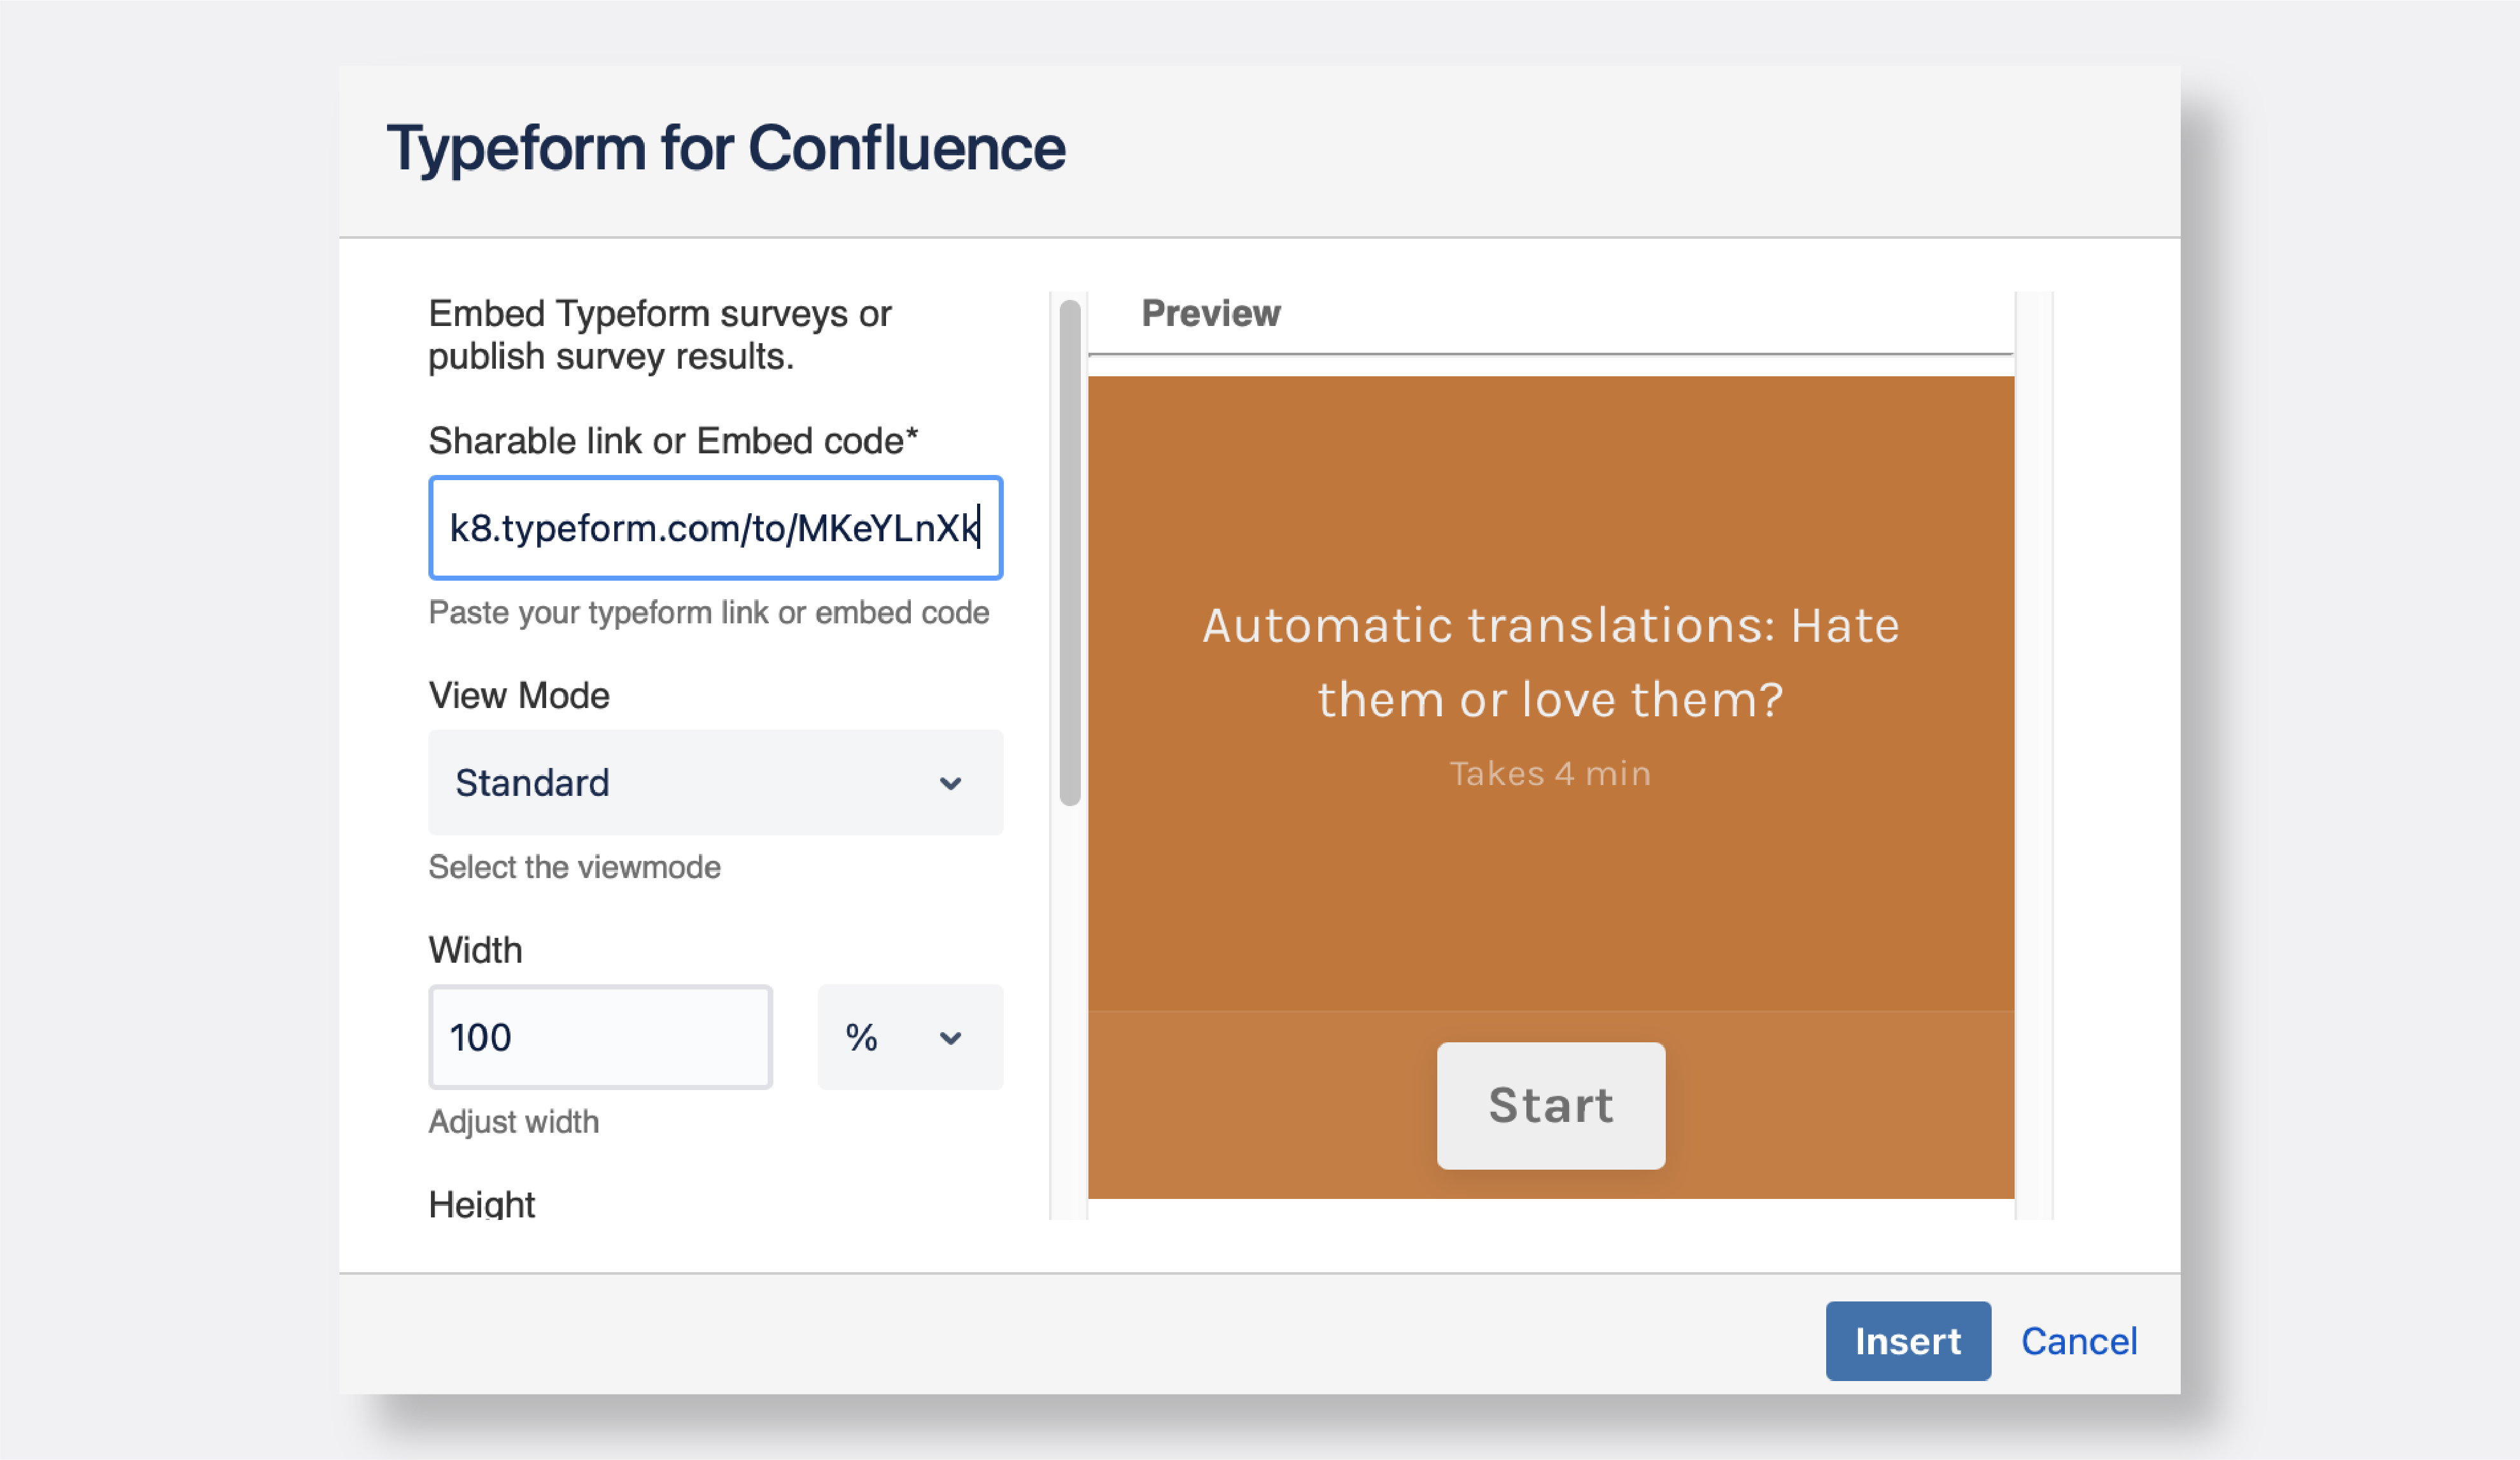This screenshot has width=2520, height=1460.
Task: Click the Insert button
Action: pyautogui.click(x=1908, y=1341)
